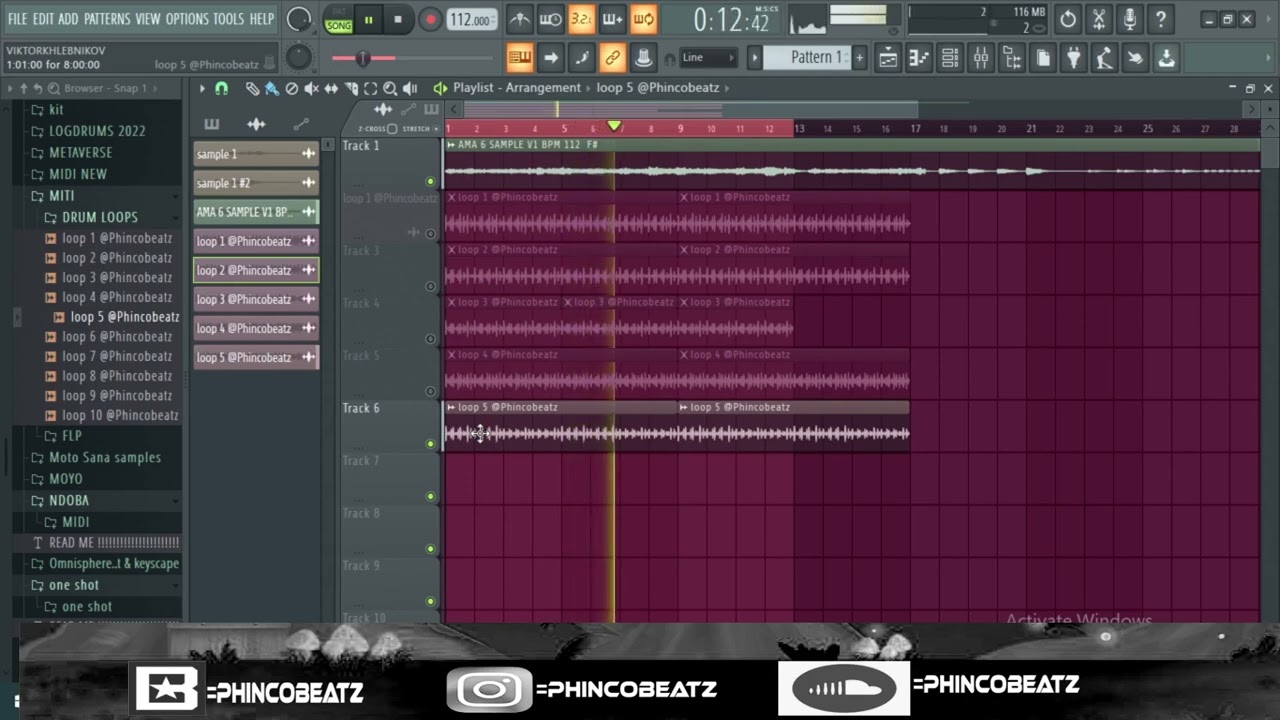Select the Playback speaker tool

pyautogui.click(x=410, y=88)
